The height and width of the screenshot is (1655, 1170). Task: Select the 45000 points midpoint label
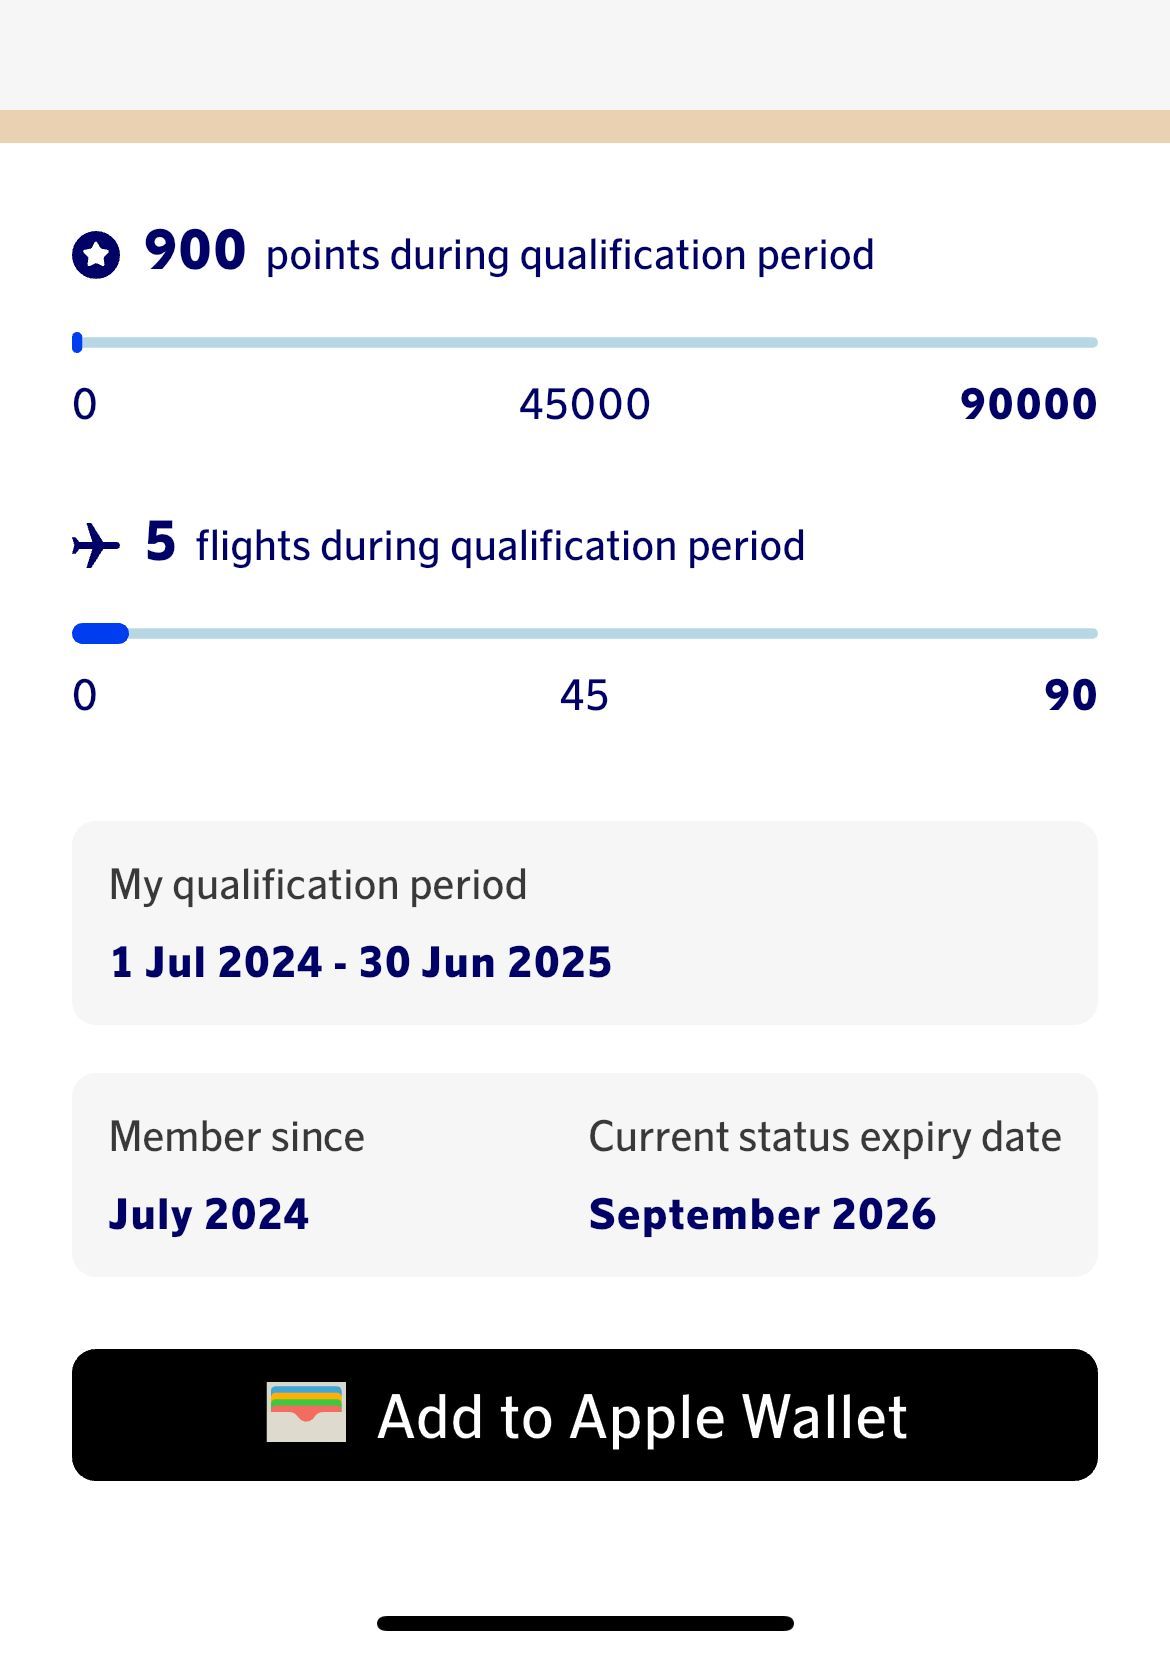[x=585, y=405]
